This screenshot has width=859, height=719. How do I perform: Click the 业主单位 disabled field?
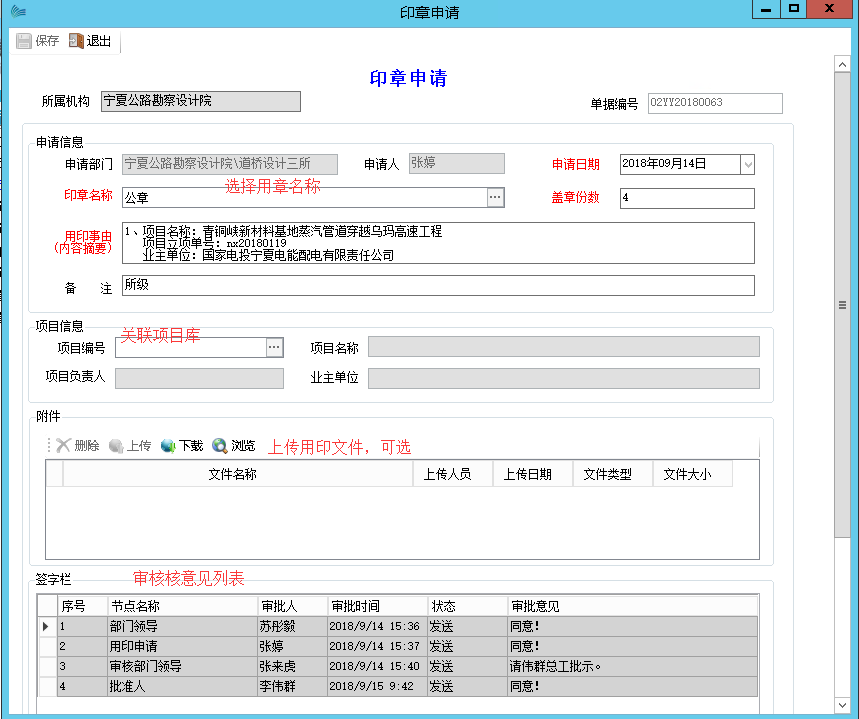click(x=564, y=378)
